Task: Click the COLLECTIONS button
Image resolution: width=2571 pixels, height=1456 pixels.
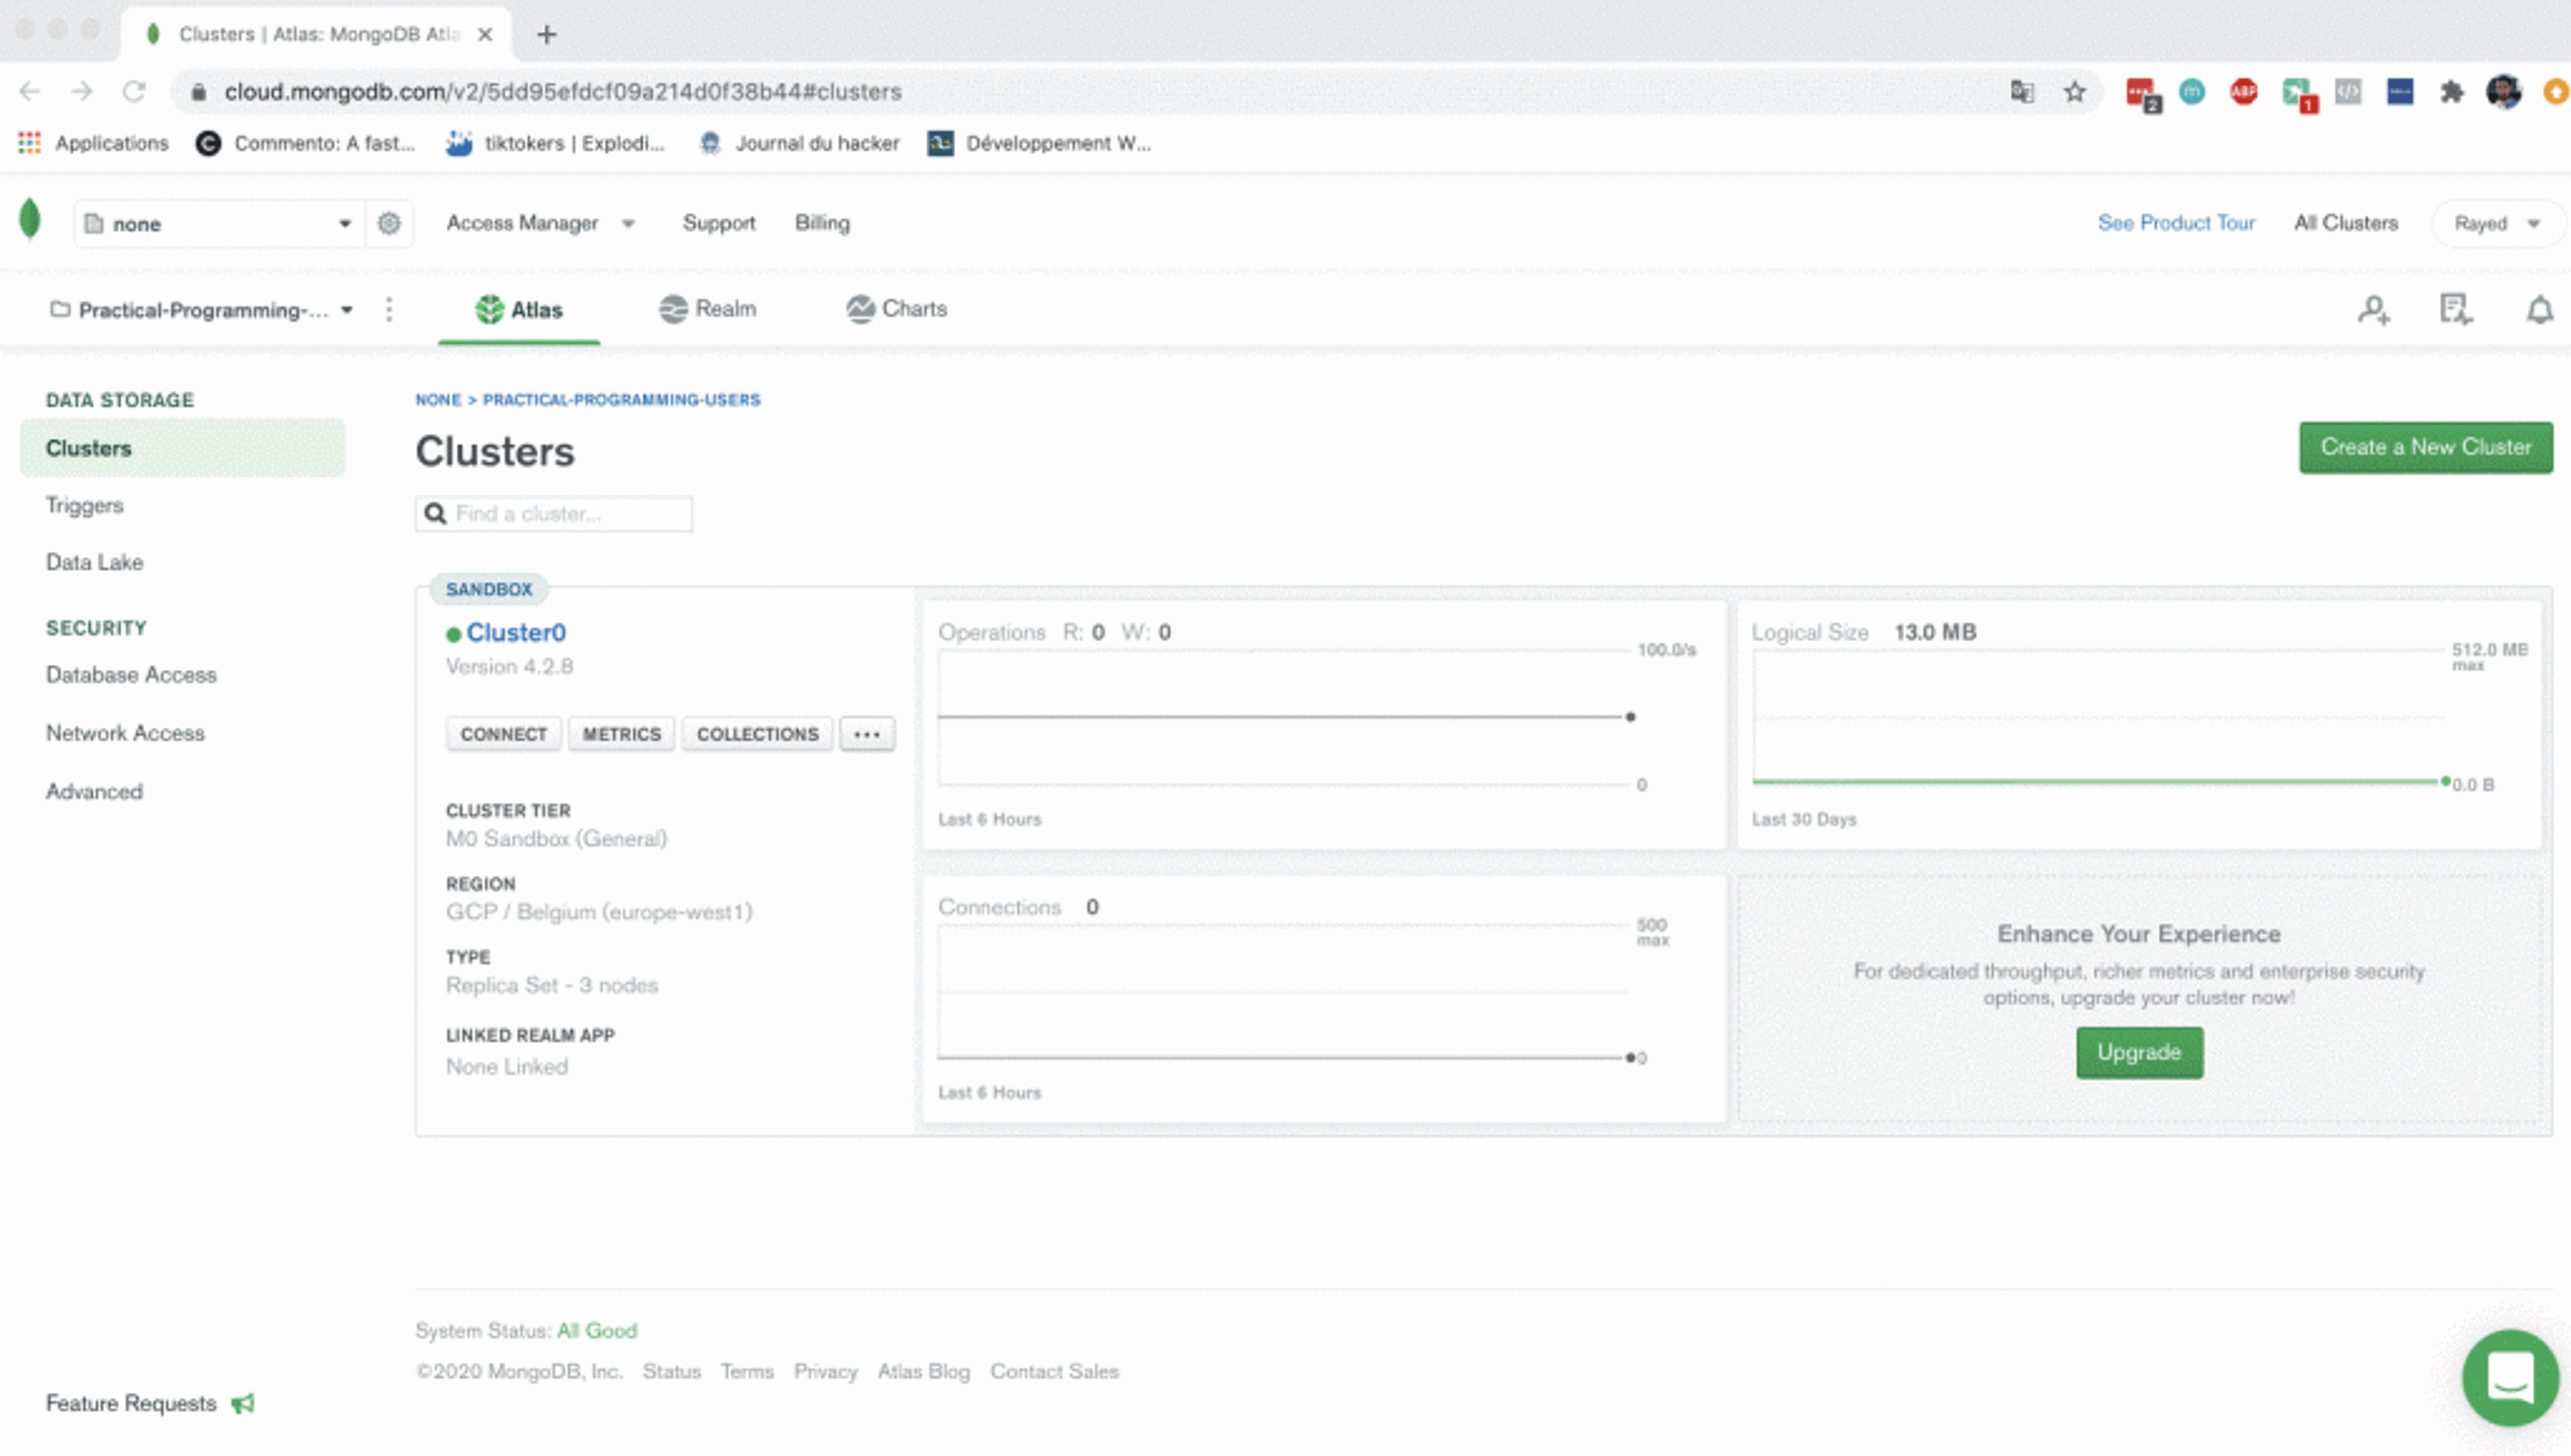Action: [757, 734]
